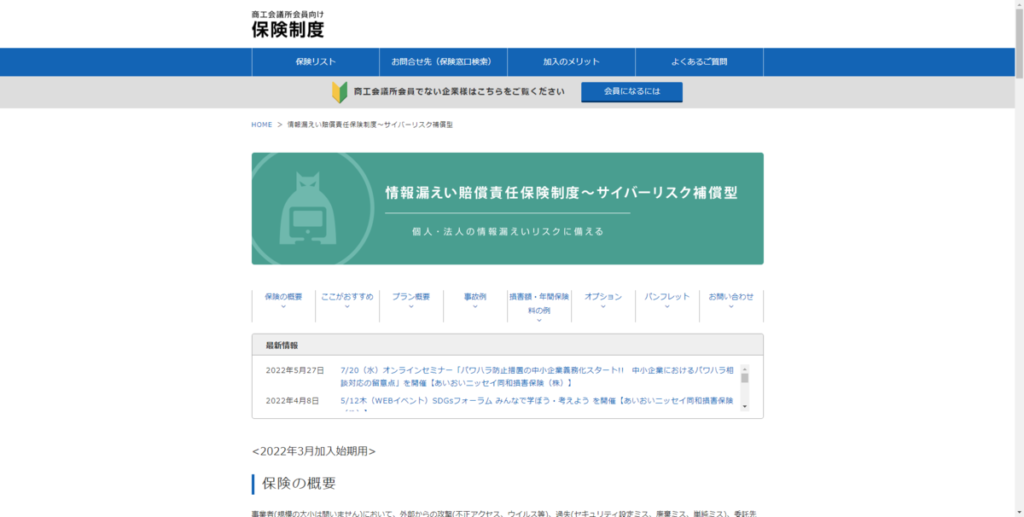Expand the 保険の概要 anchor chevron
Image resolution: width=1024 pixels, height=517 pixels.
pyautogui.click(x=283, y=306)
